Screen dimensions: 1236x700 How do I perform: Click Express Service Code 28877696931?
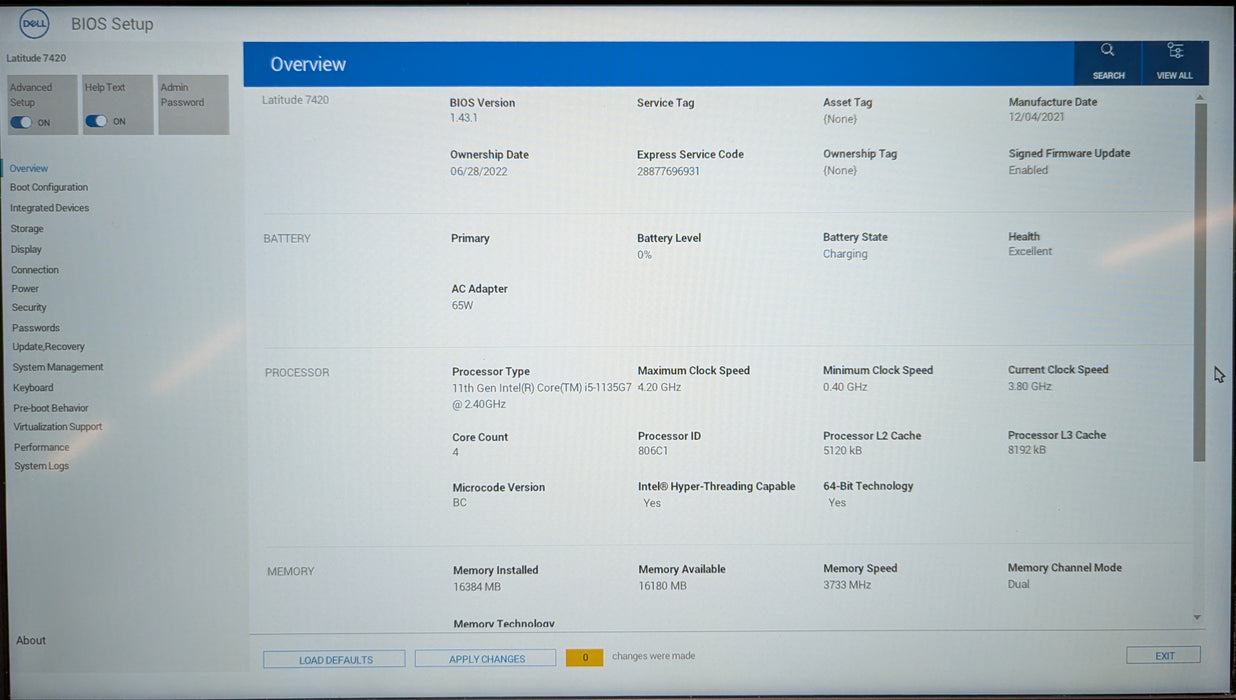(x=669, y=171)
